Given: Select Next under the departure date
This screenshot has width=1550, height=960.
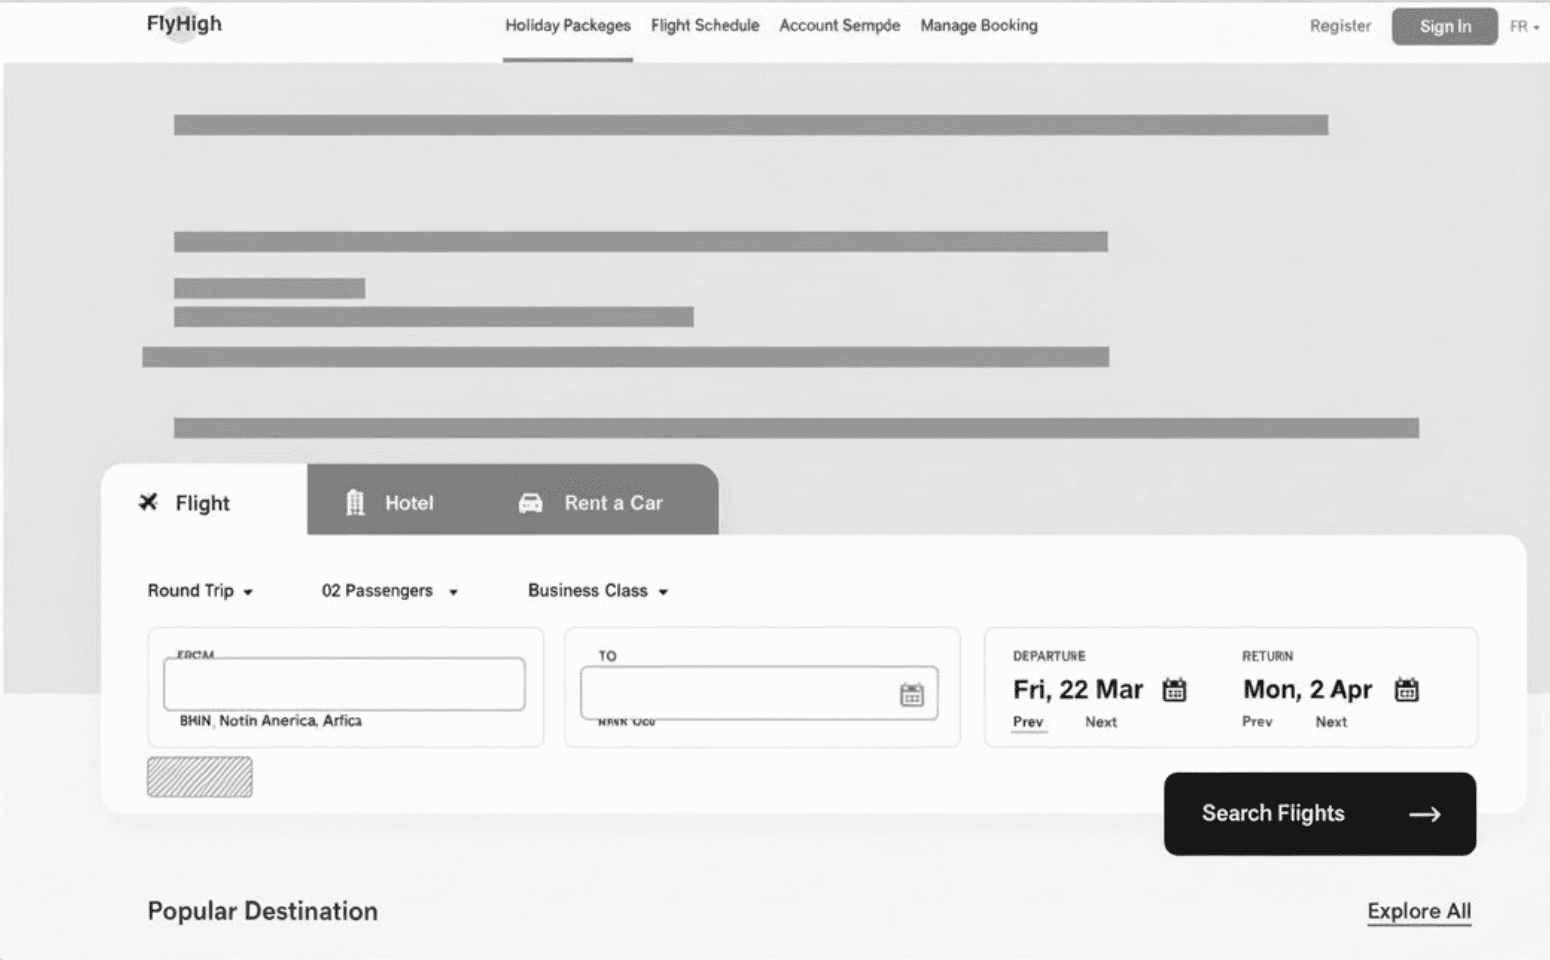Looking at the screenshot, I should pyautogui.click(x=1100, y=722).
